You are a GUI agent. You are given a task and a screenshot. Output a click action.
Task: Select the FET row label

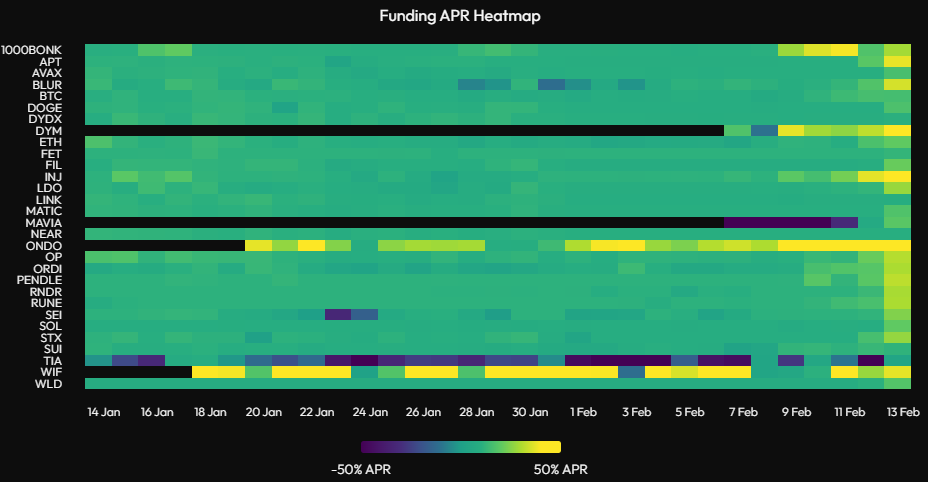tap(51, 154)
